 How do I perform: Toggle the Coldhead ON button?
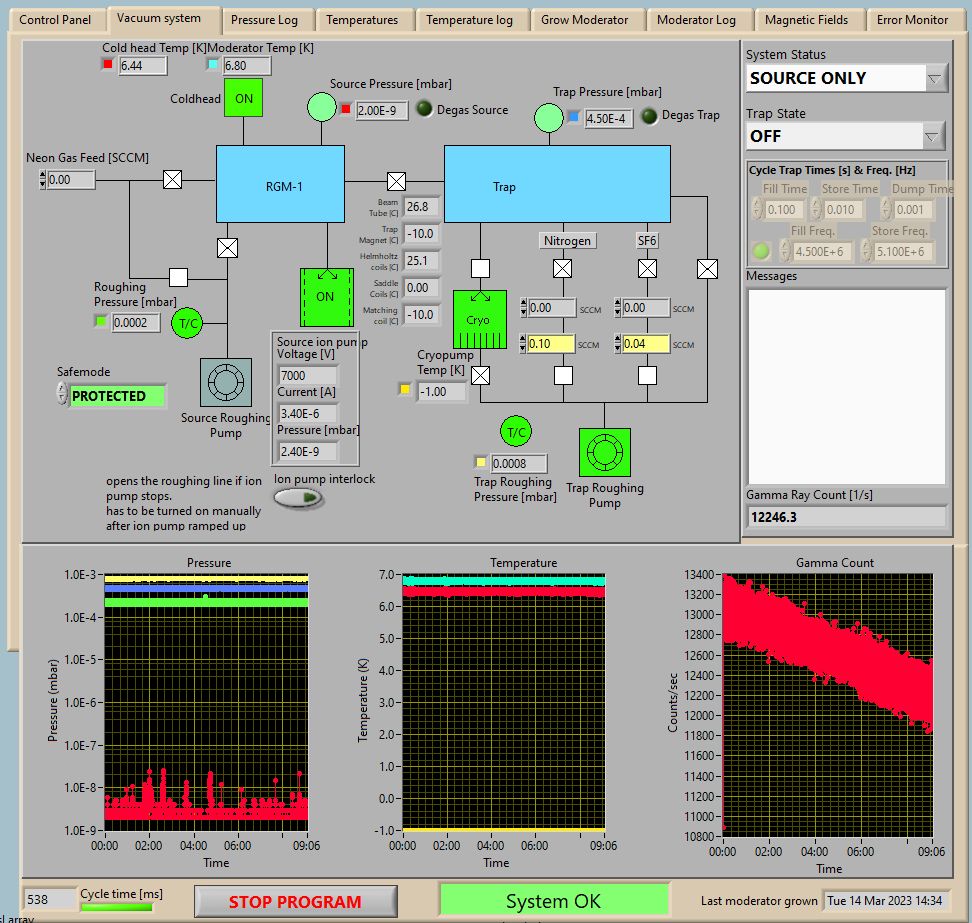pos(243,98)
